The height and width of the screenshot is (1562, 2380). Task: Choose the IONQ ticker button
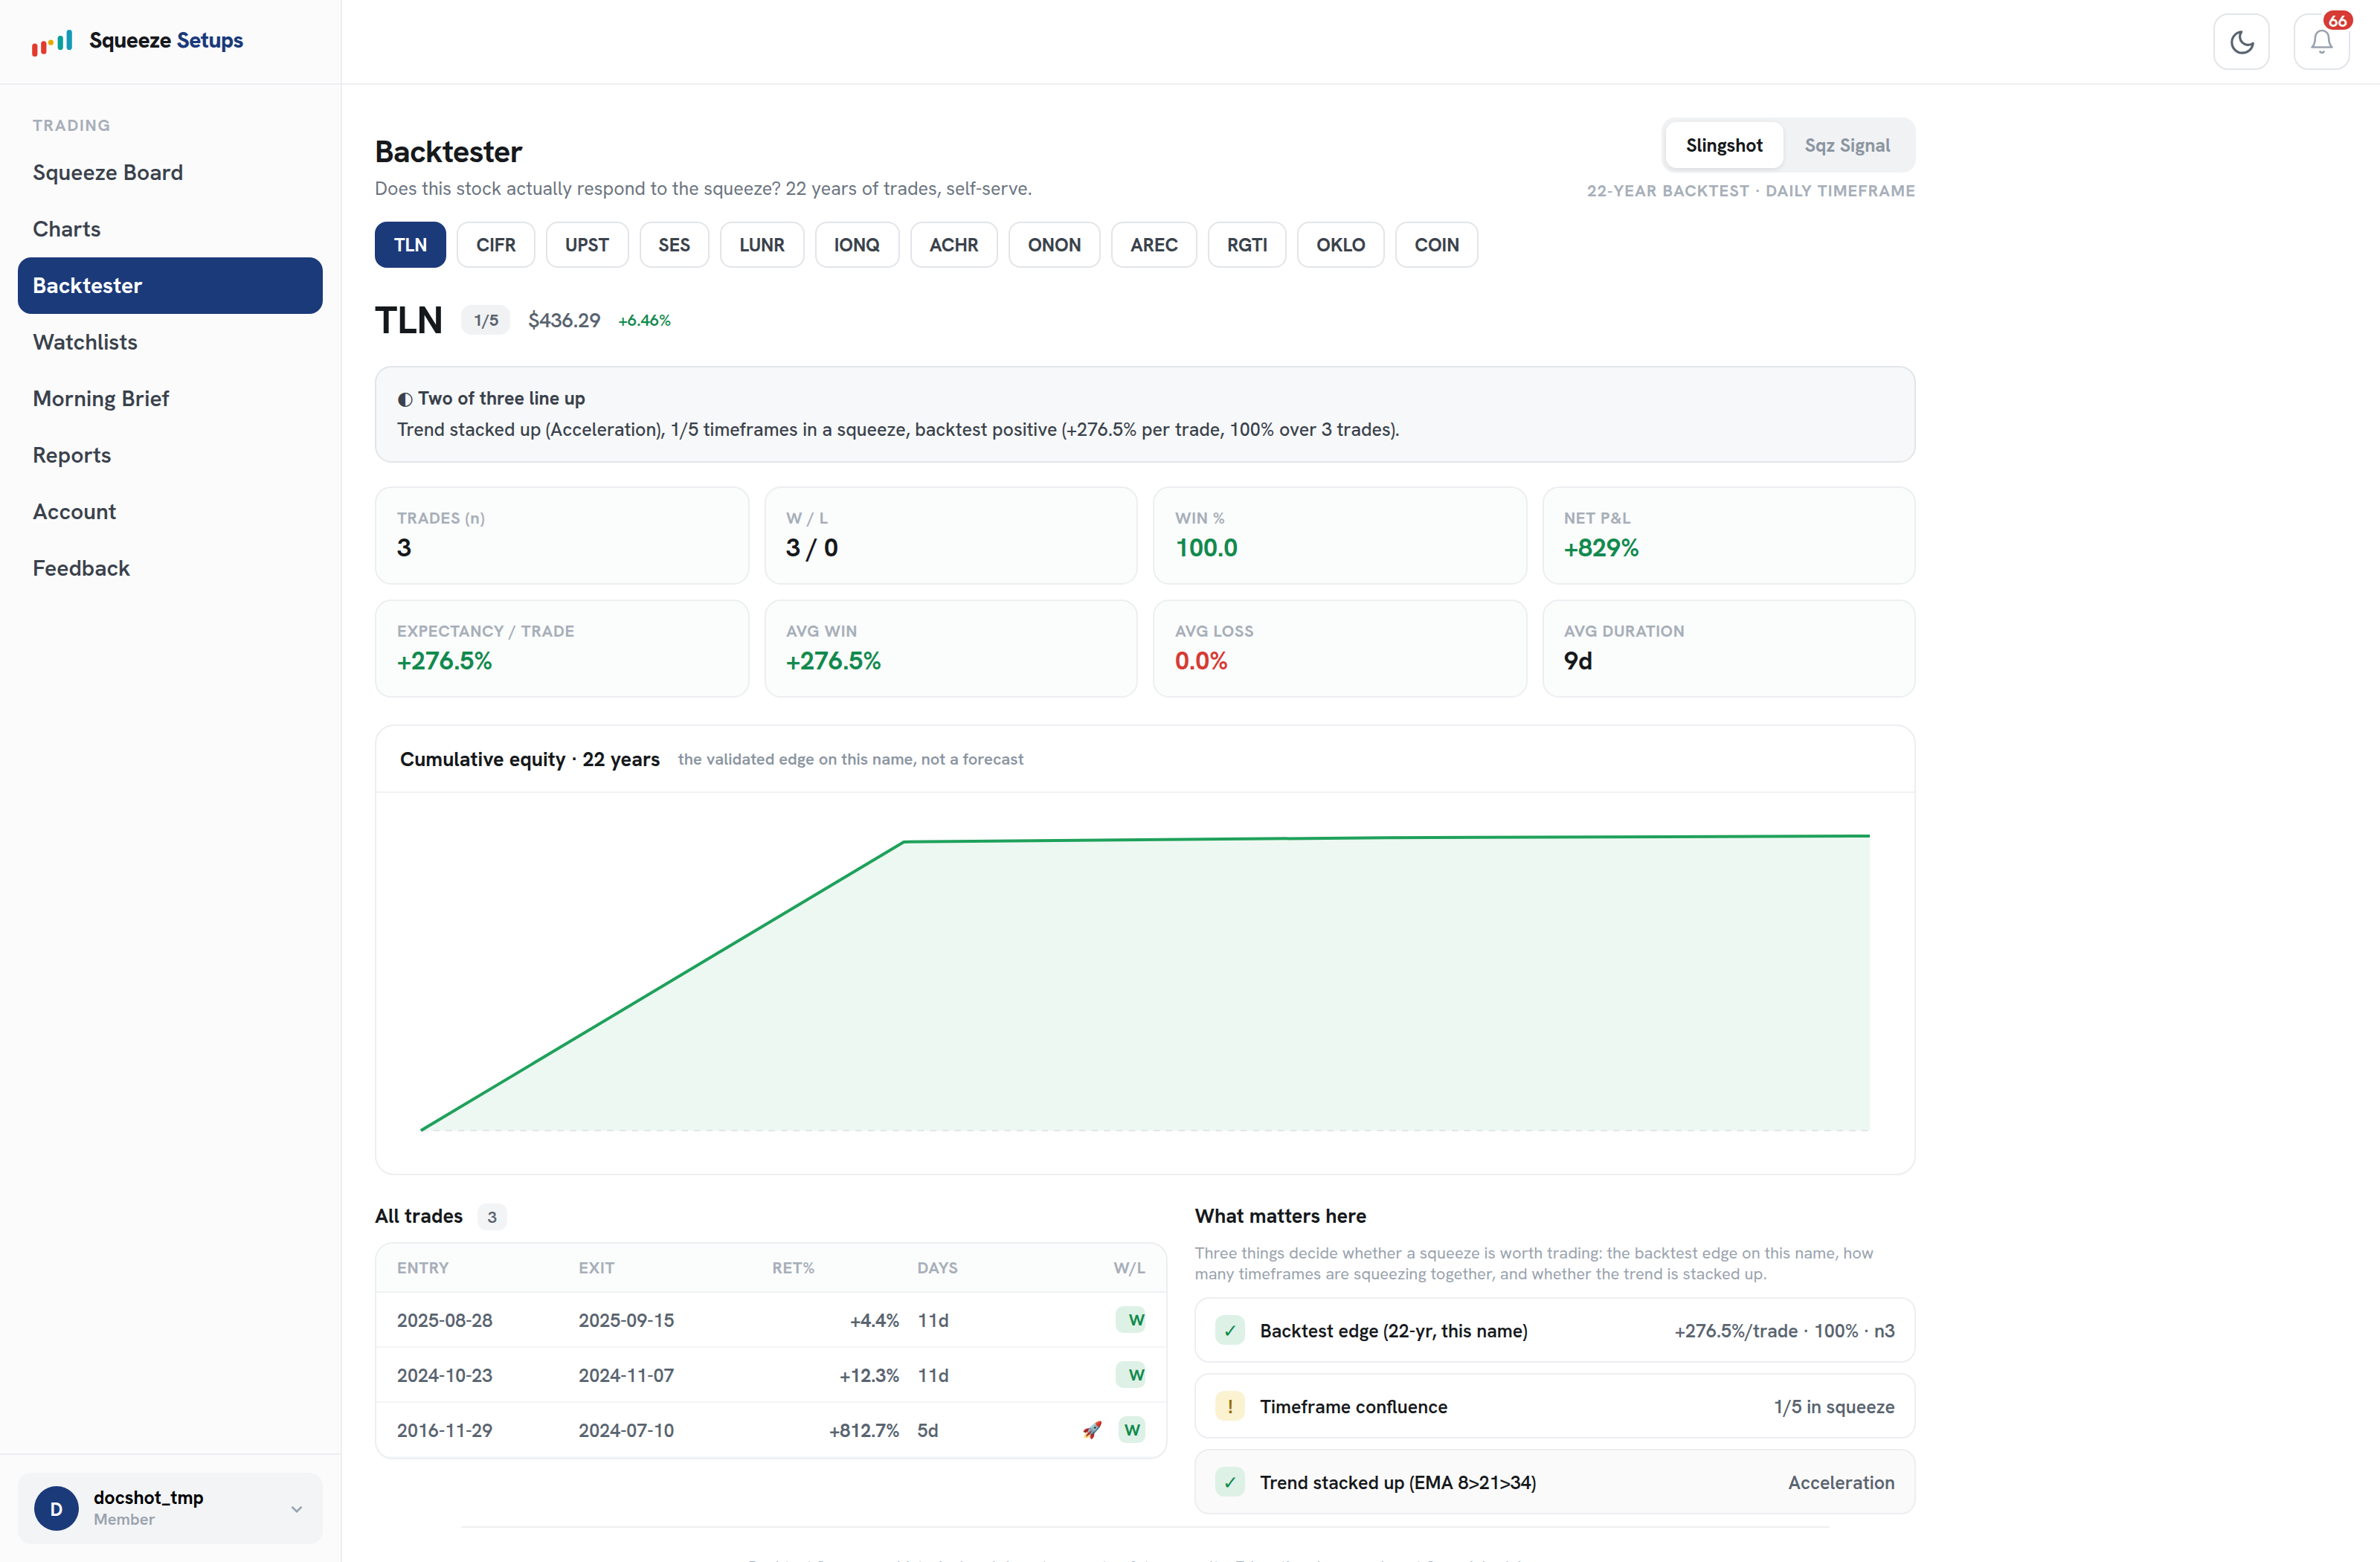(856, 245)
